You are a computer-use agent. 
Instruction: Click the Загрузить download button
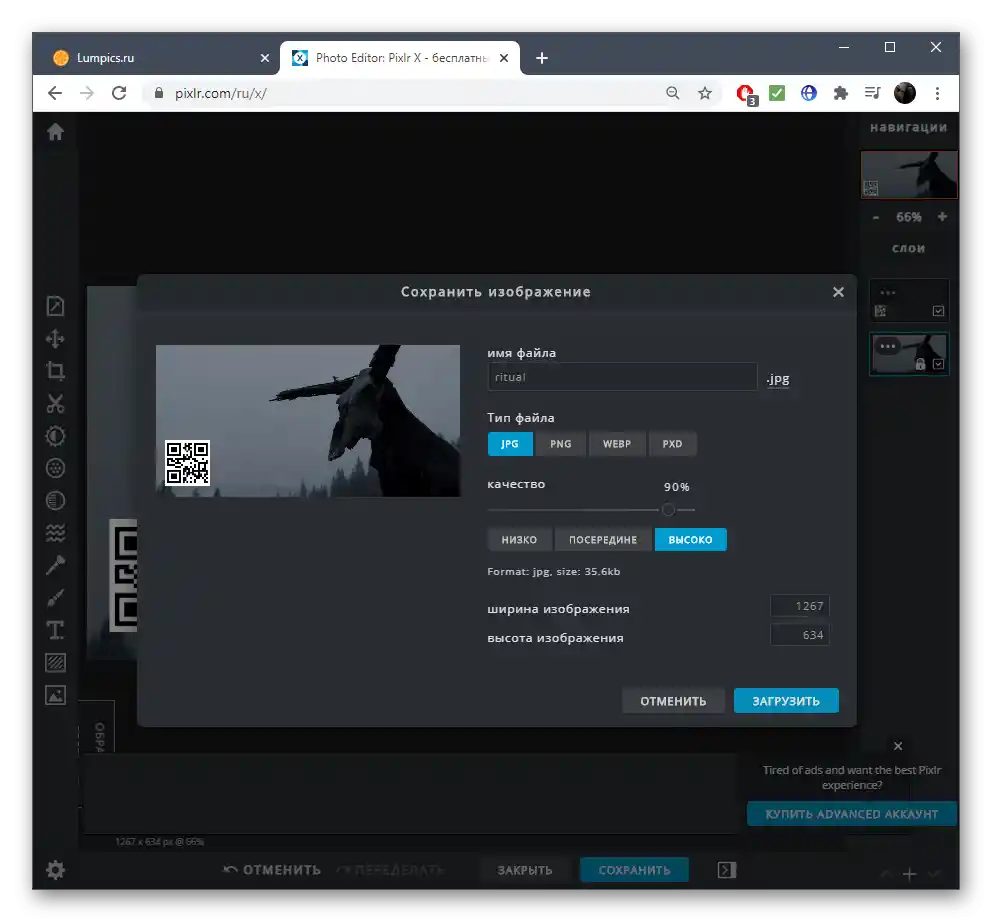[785, 701]
